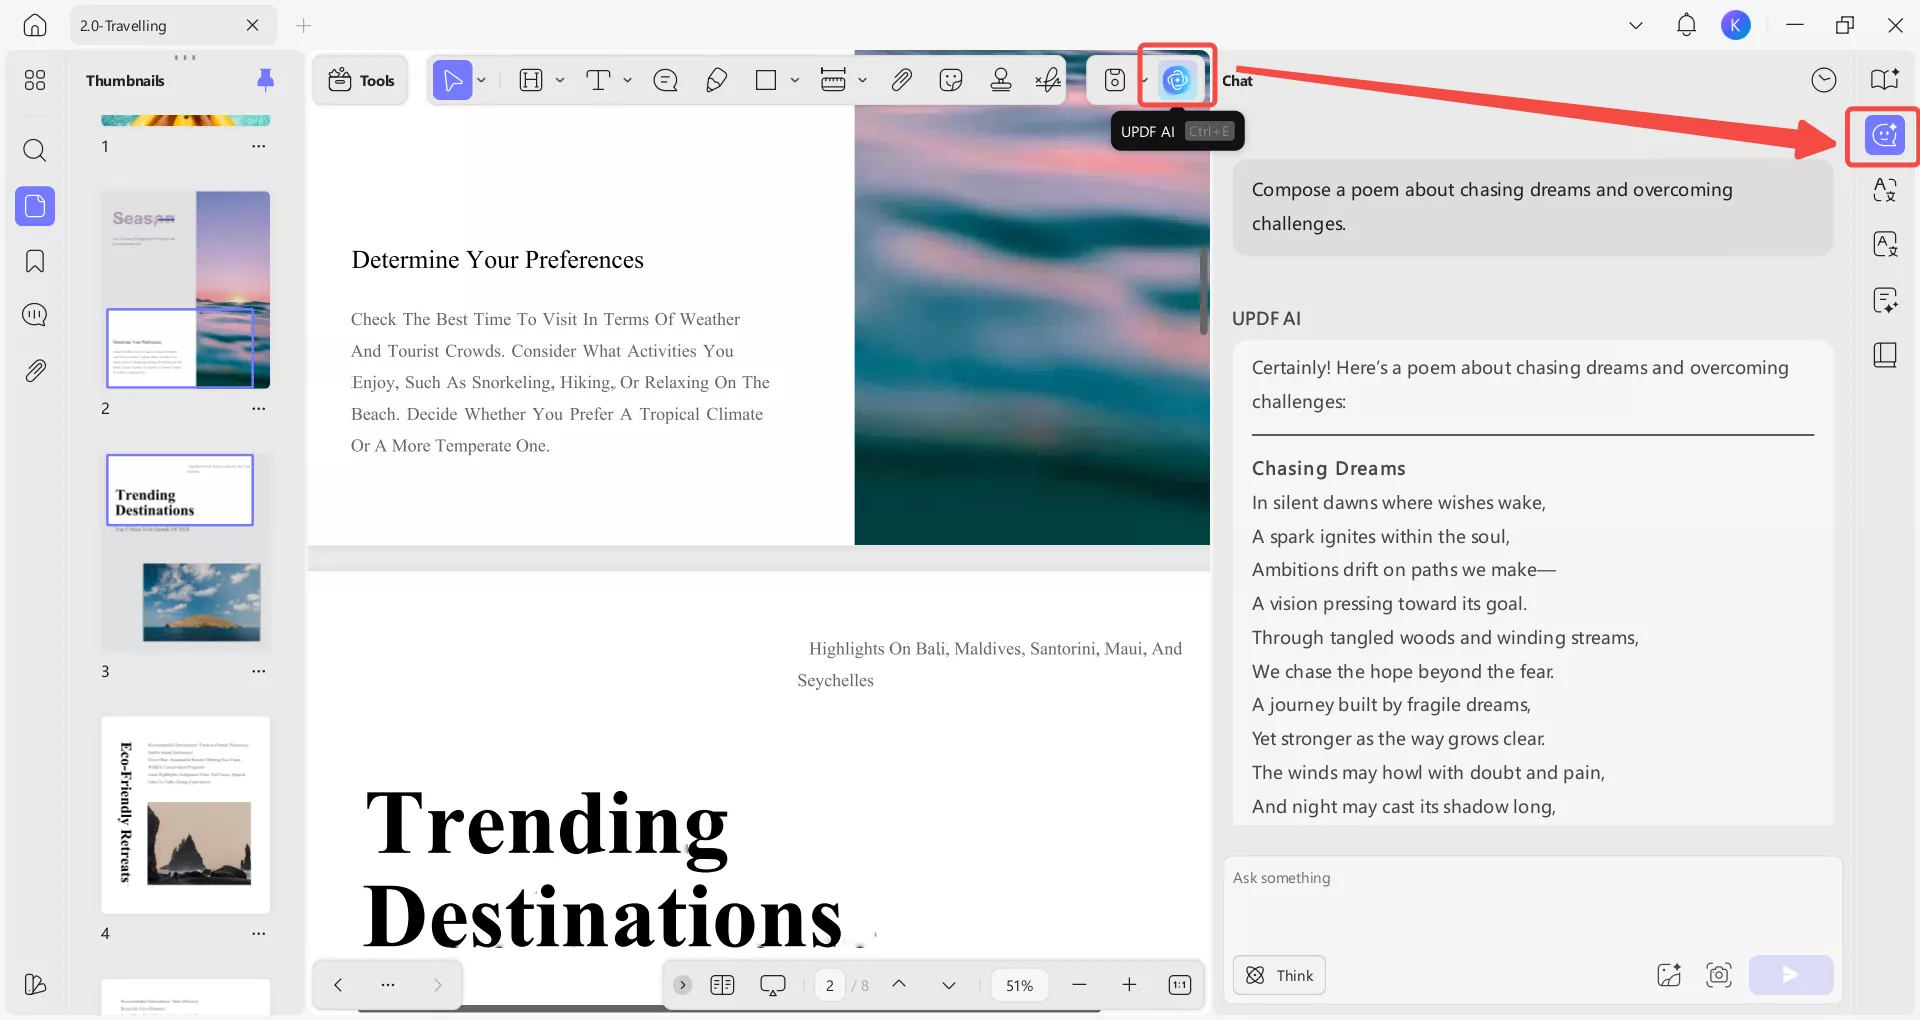Click the current page number field
The image size is (1920, 1020).
pyautogui.click(x=830, y=985)
